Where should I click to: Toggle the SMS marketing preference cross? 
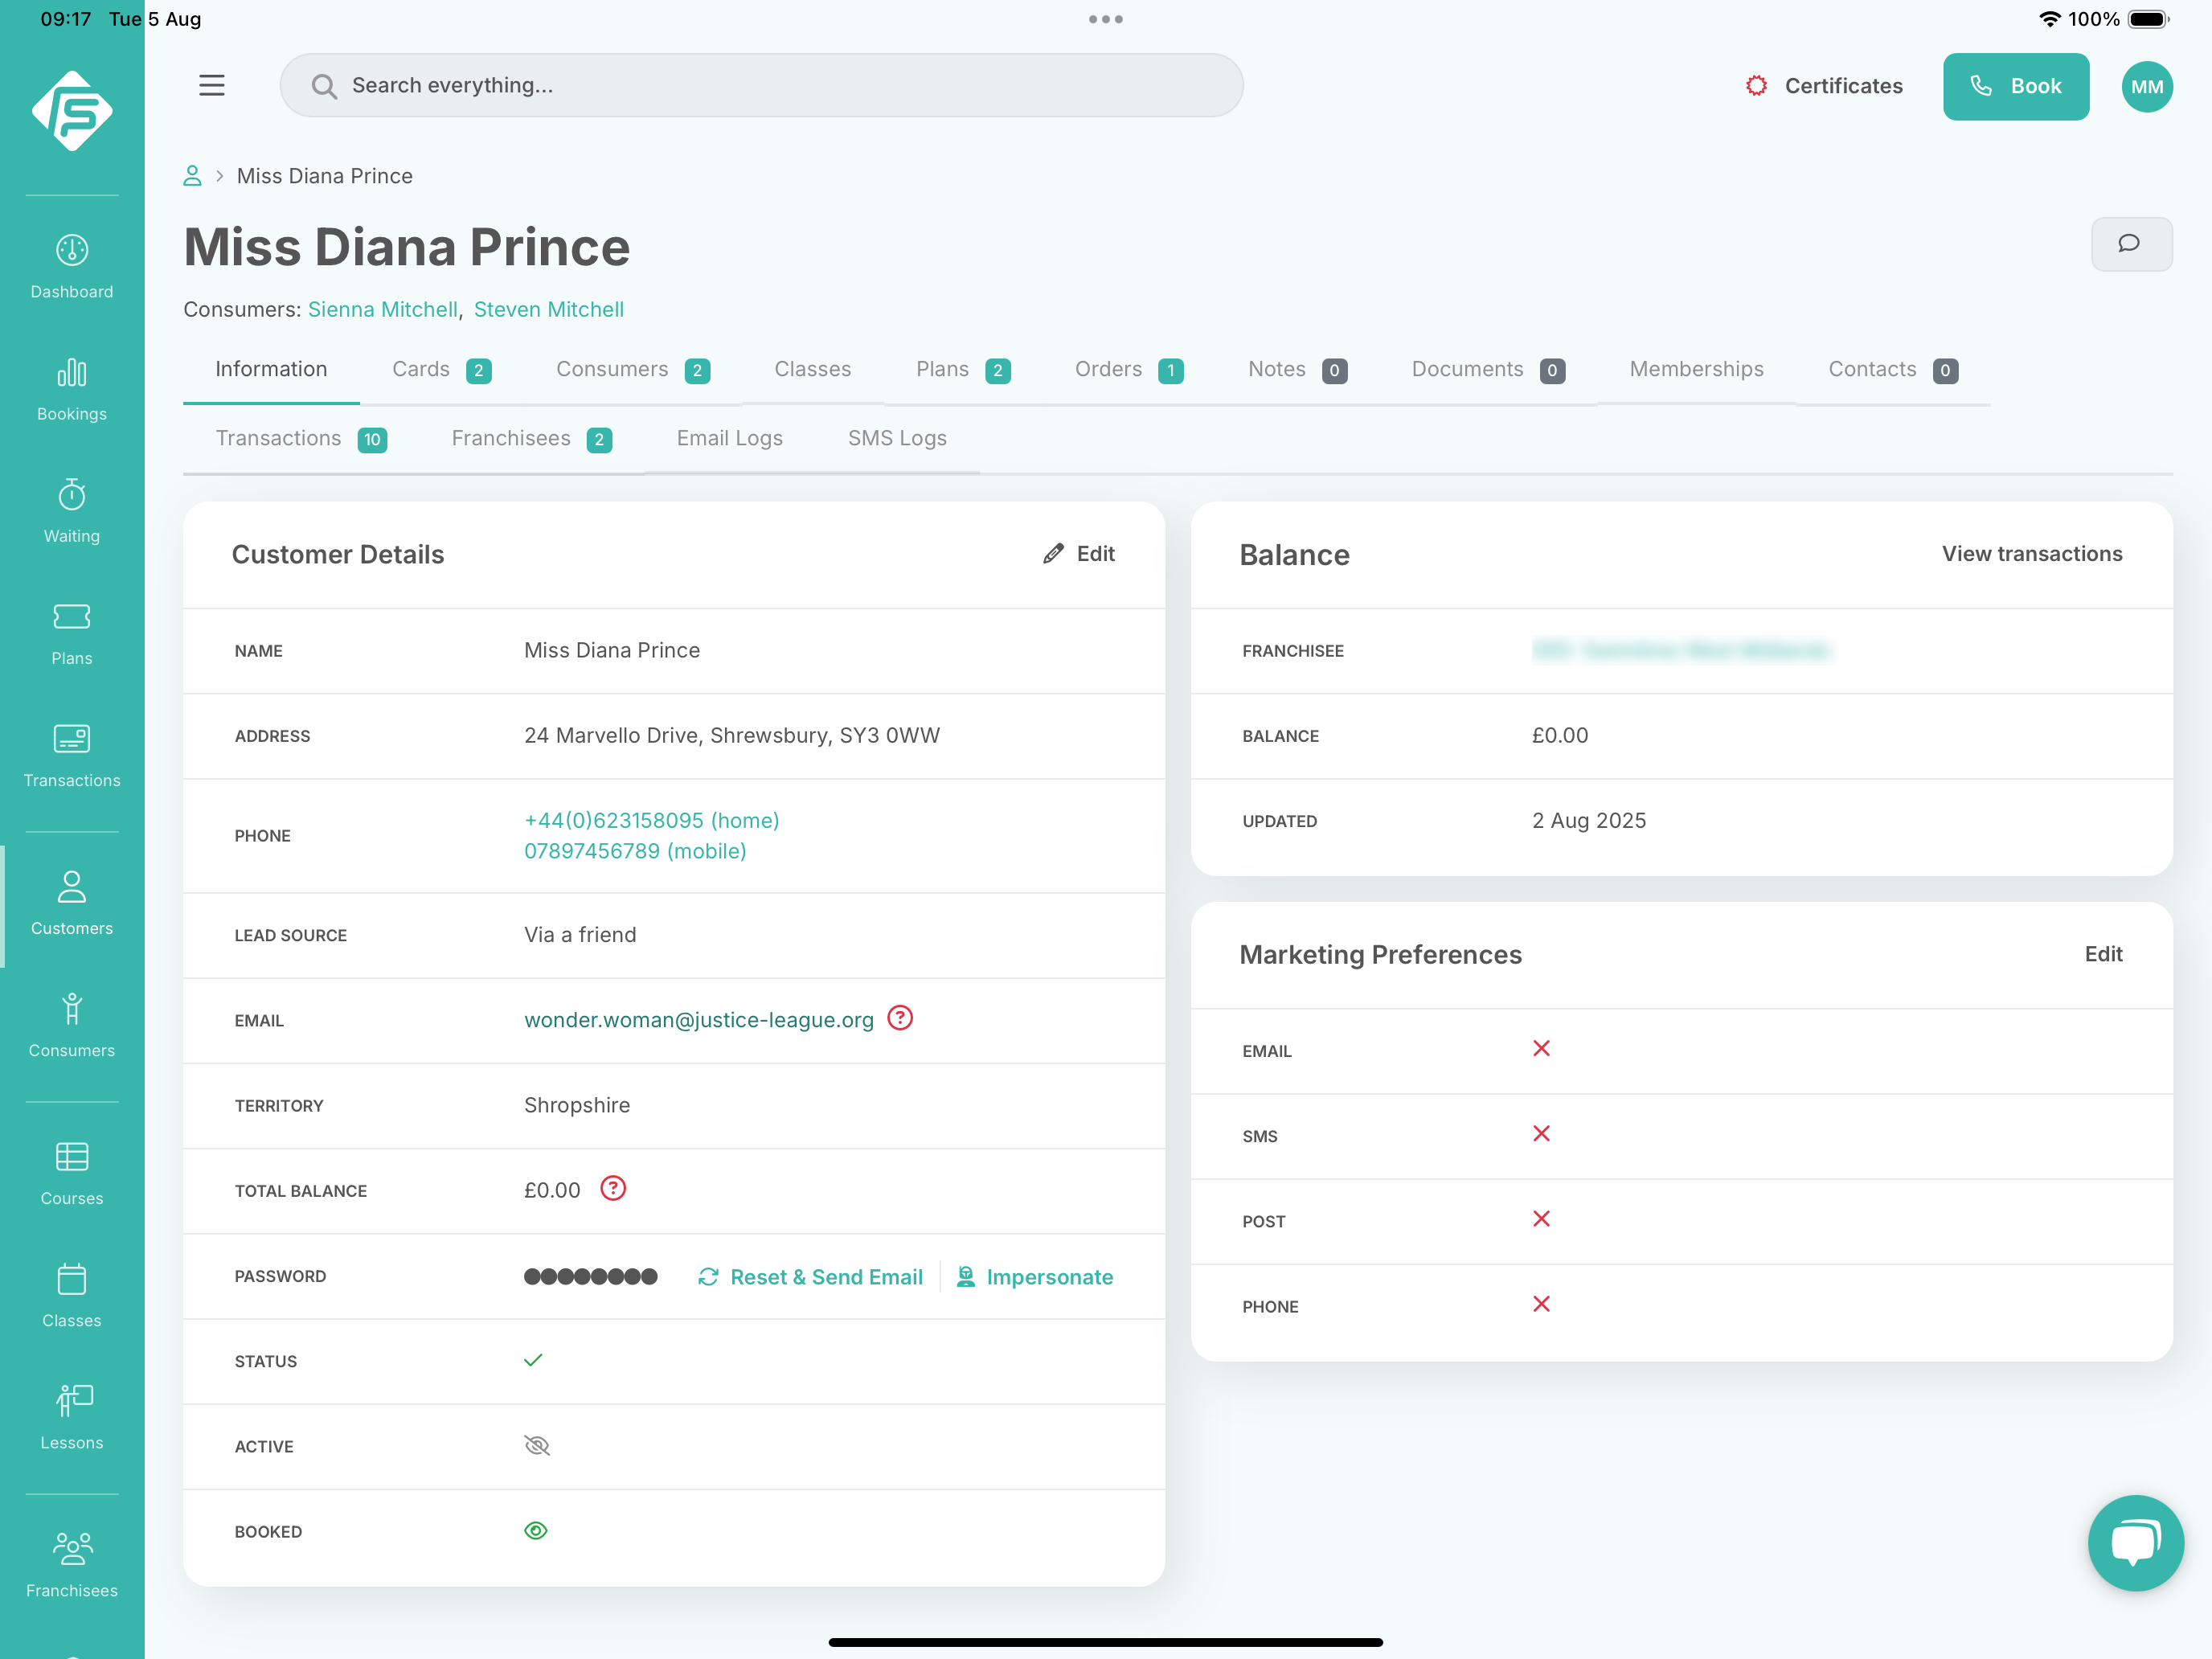pyautogui.click(x=1541, y=1133)
